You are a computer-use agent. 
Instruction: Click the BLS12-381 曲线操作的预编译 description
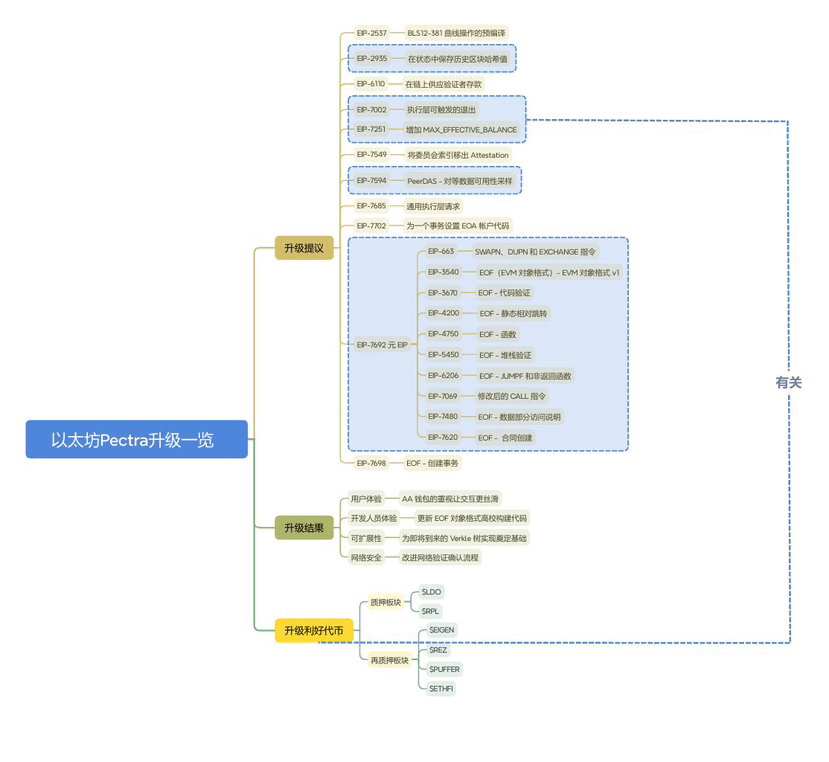coord(456,33)
